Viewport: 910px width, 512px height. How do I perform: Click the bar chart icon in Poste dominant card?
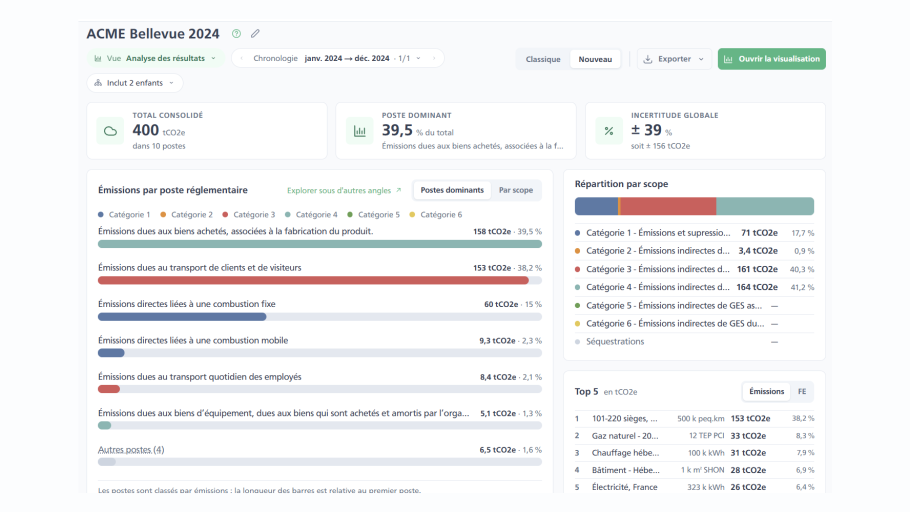[360, 131]
